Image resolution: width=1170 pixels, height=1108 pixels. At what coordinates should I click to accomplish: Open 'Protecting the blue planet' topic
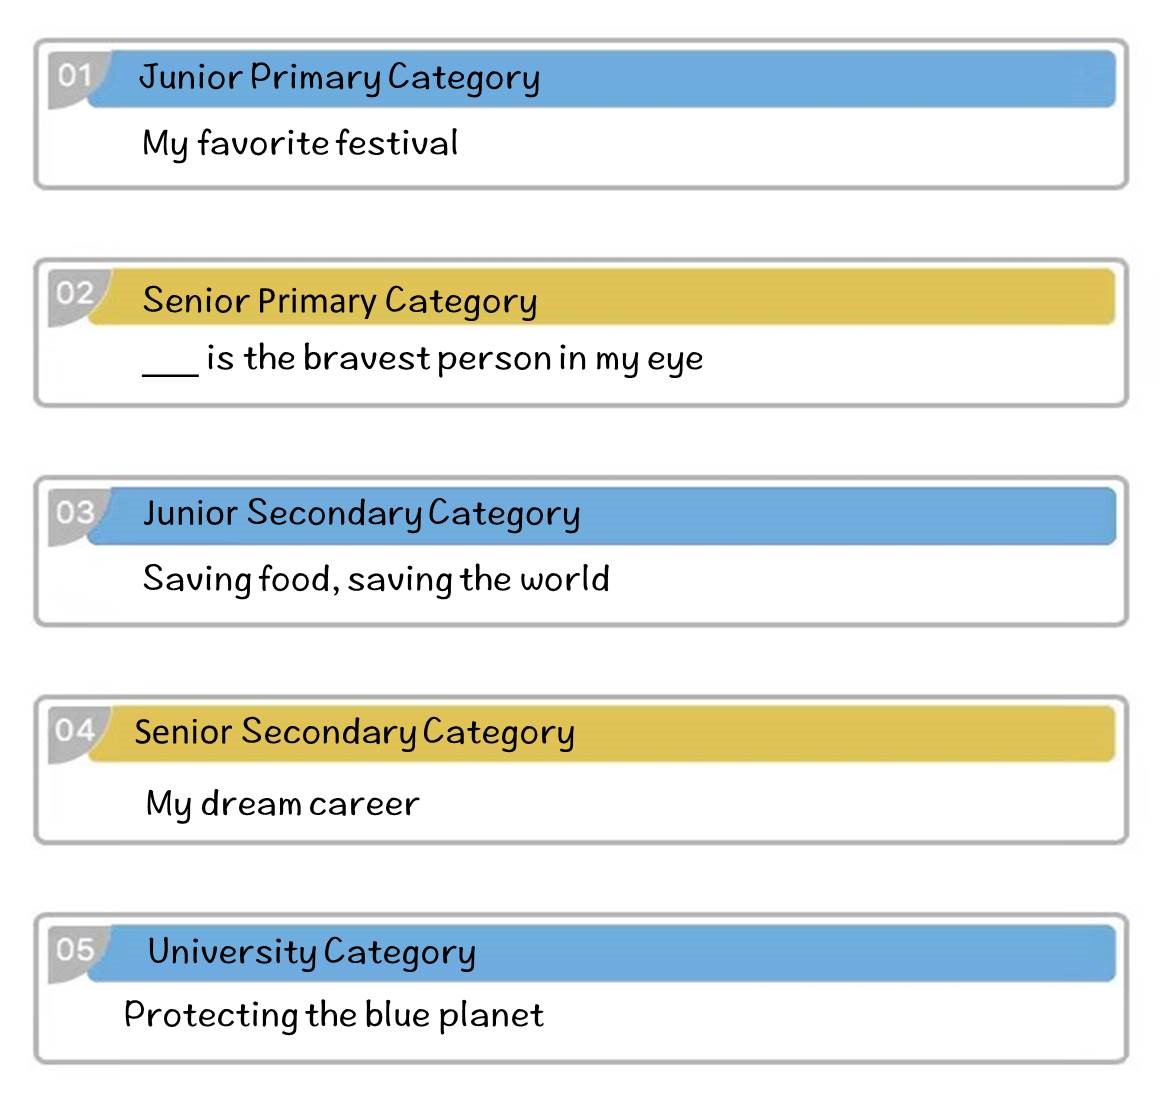point(334,1015)
